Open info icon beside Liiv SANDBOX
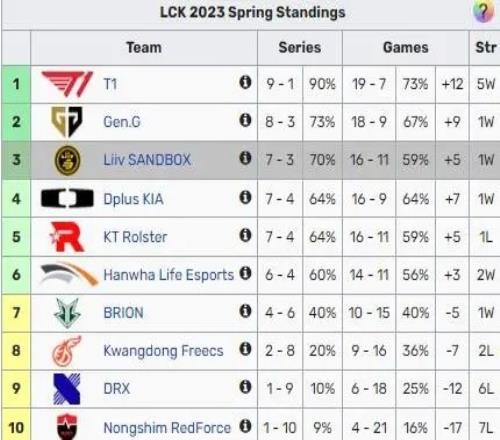 245,158
